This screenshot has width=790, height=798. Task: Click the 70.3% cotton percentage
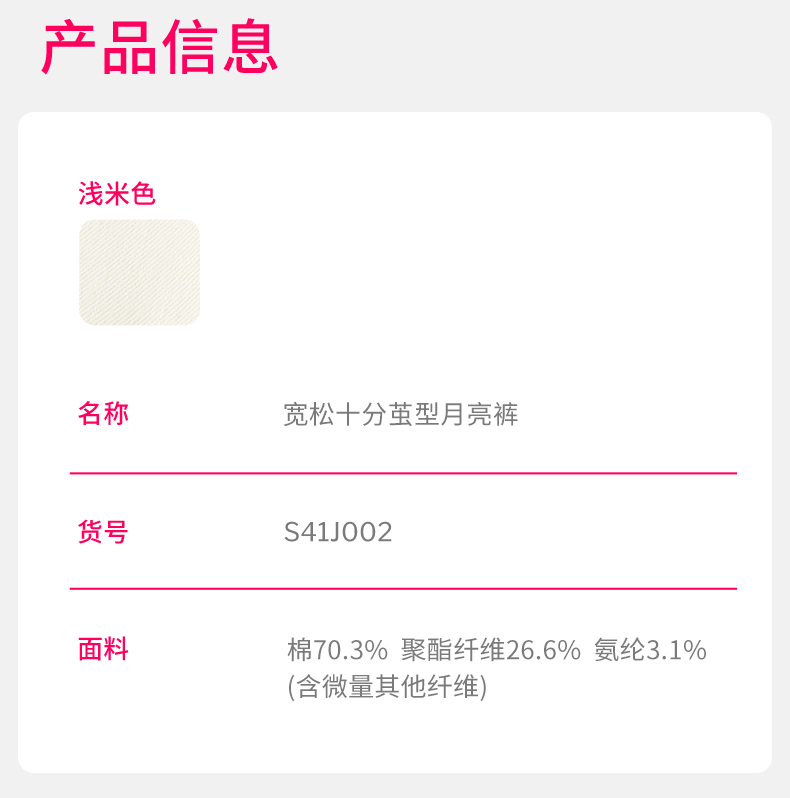coord(350,651)
